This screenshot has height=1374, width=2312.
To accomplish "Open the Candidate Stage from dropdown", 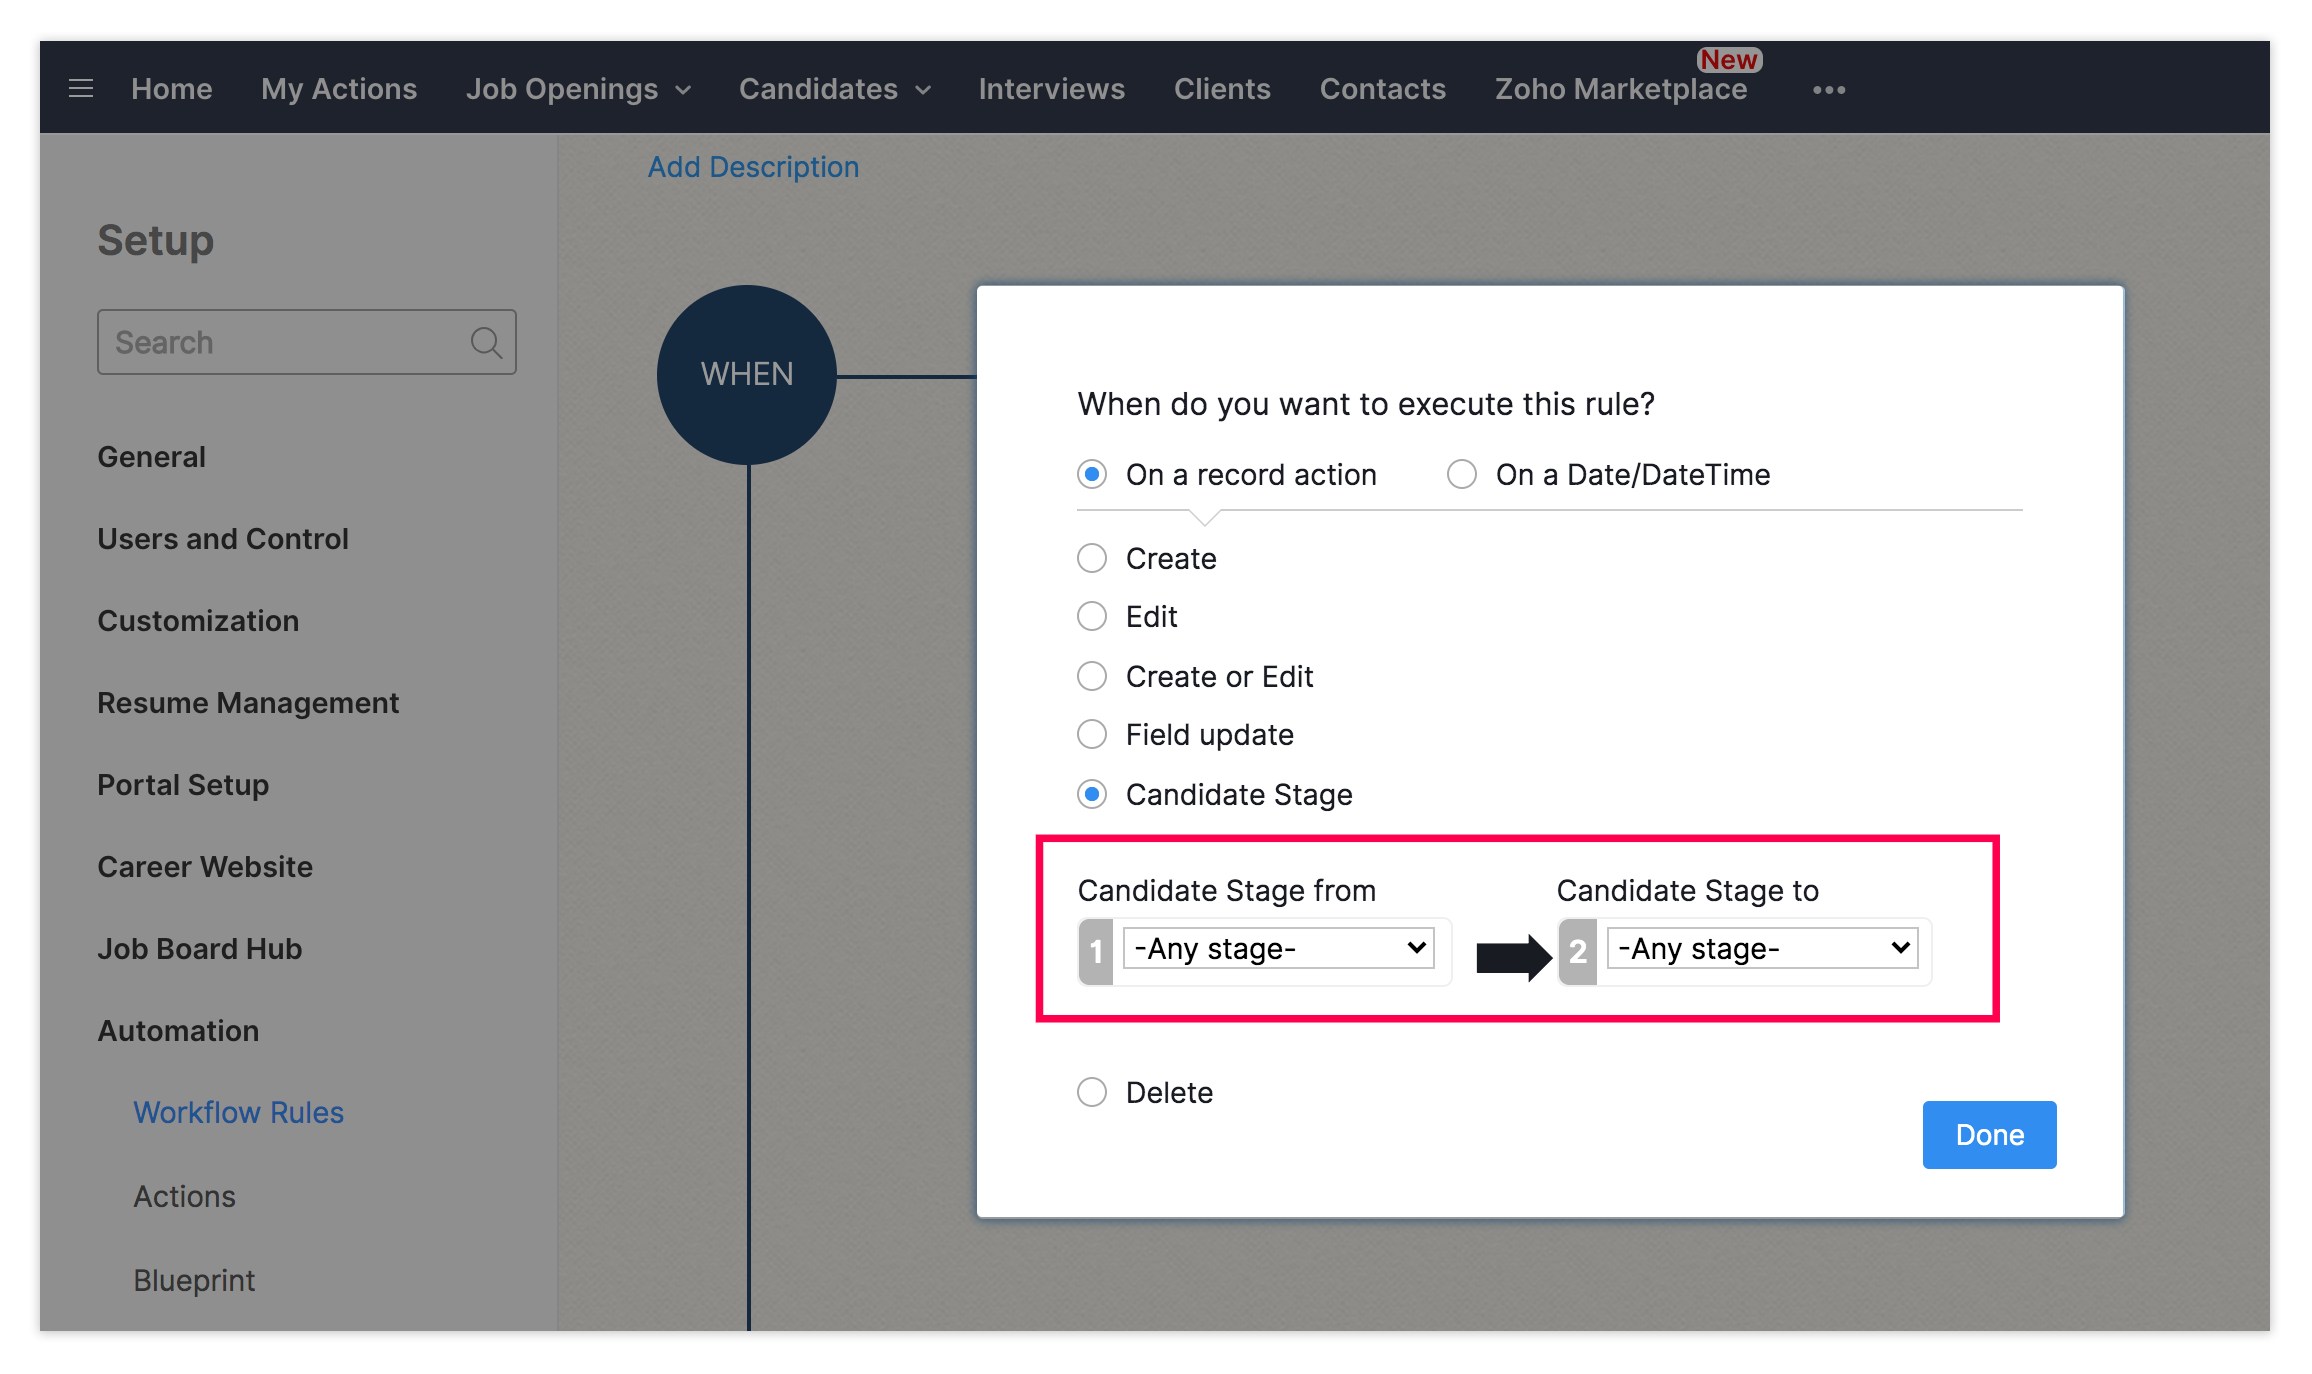I will (1278, 948).
